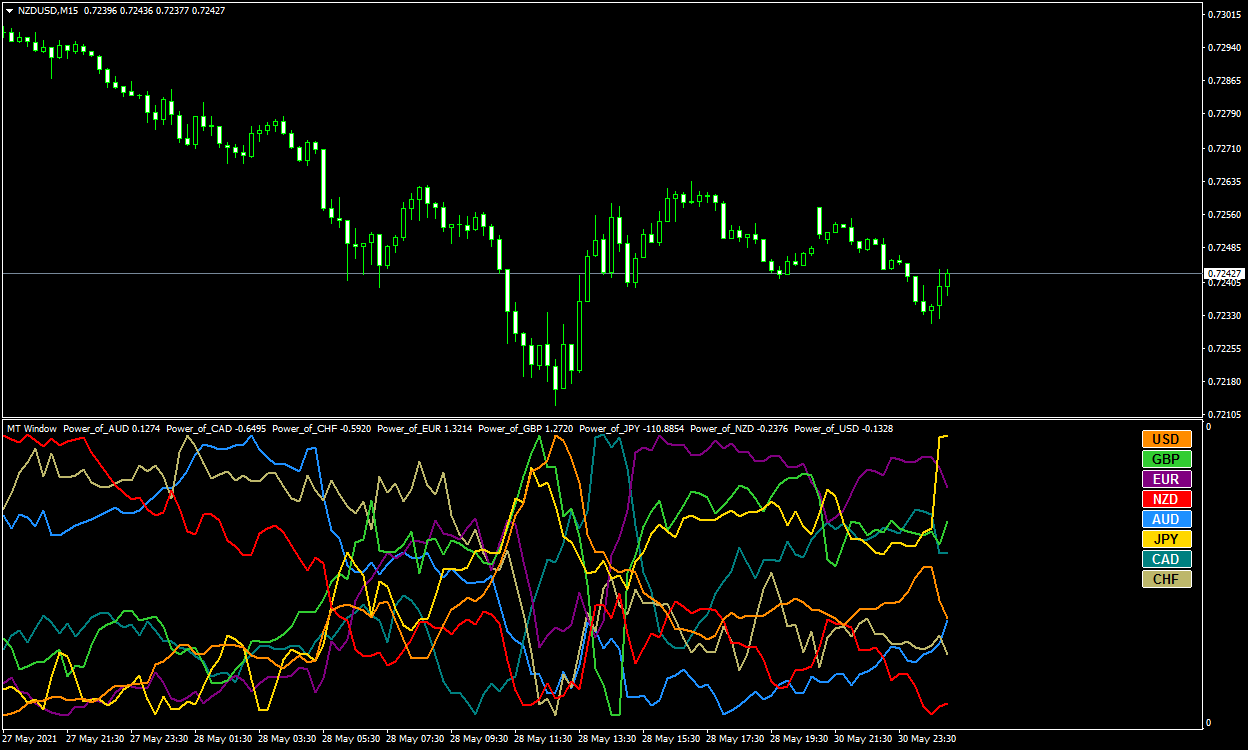Select the AUD currency badge
Screen dimensions: 1248x750
1166,519
